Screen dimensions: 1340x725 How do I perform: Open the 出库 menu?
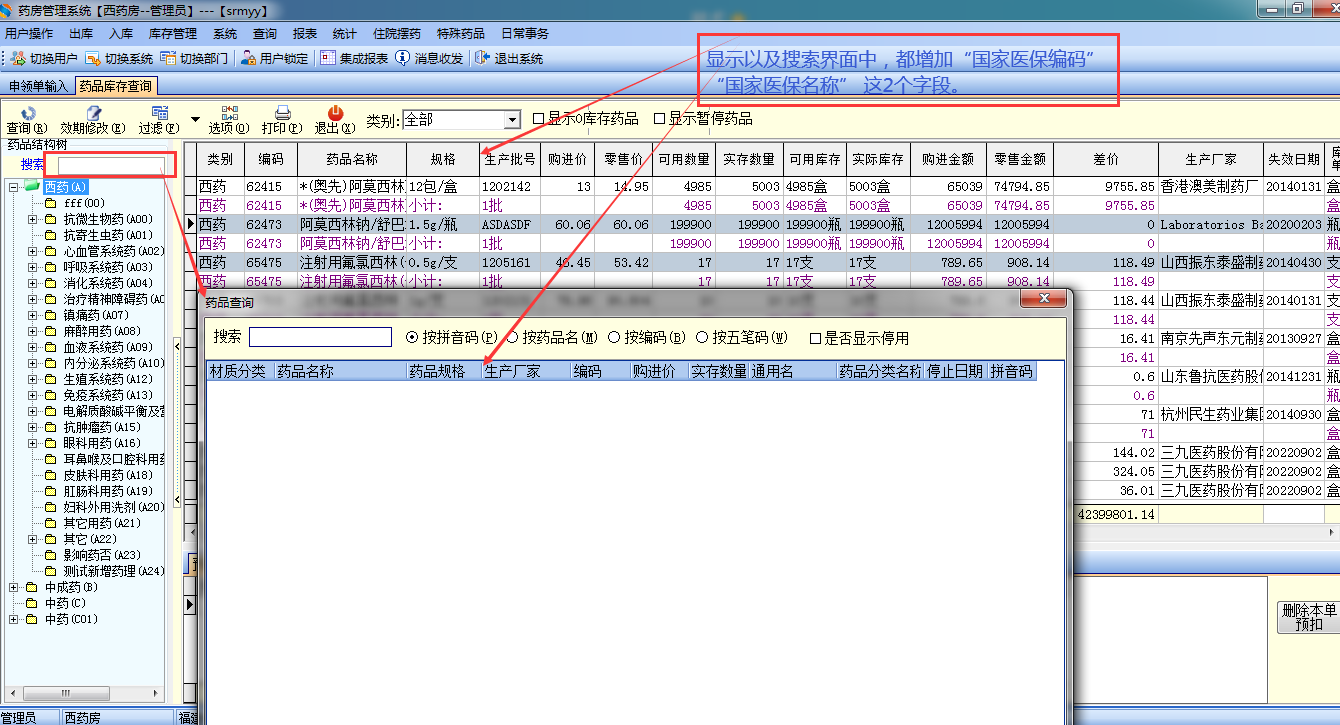click(81, 34)
